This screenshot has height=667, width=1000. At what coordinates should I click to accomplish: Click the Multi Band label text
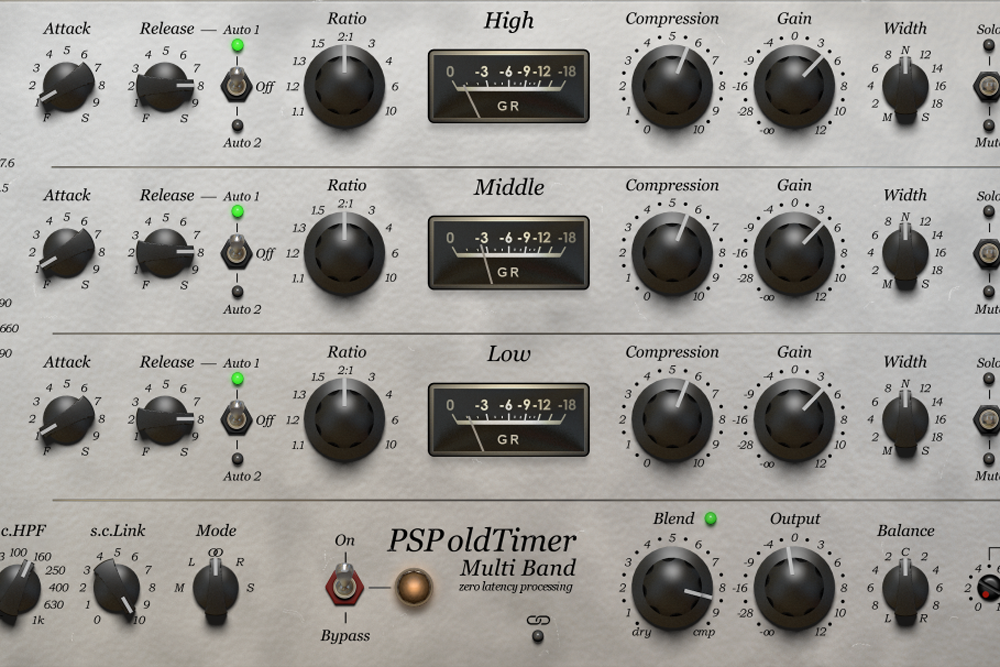tap(518, 568)
